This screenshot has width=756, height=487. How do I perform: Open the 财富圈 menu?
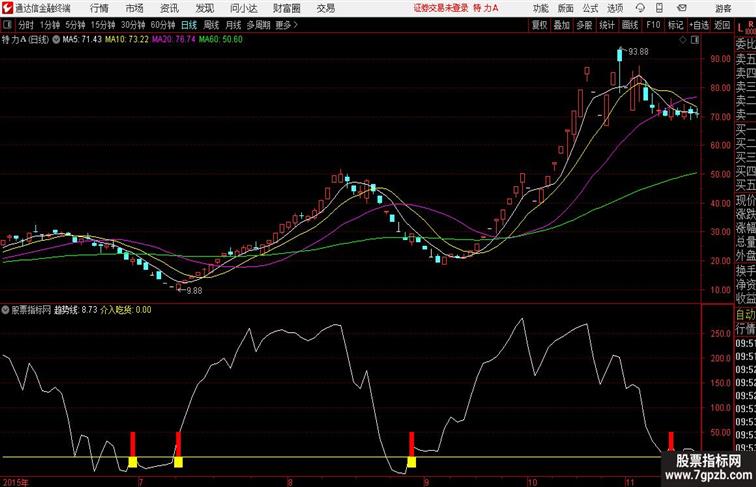tap(286, 8)
